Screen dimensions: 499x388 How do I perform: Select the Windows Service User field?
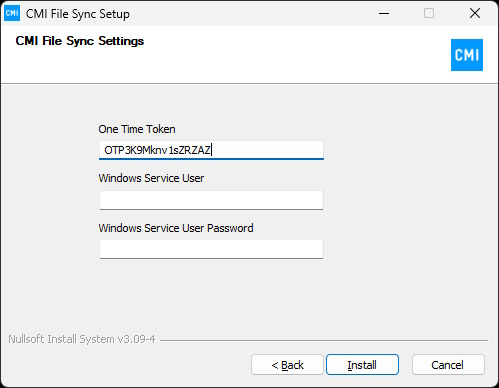tap(211, 200)
